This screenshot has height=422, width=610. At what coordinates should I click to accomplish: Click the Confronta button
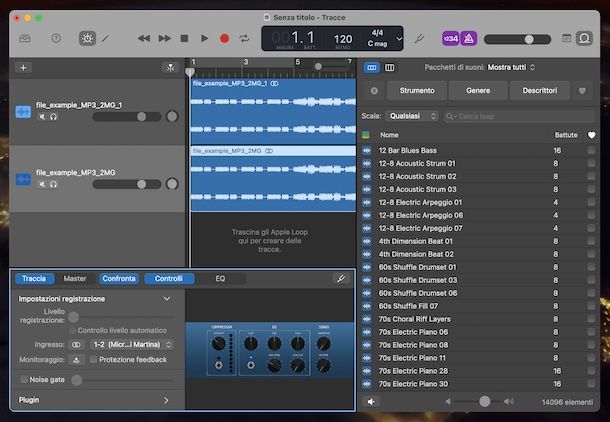click(119, 278)
